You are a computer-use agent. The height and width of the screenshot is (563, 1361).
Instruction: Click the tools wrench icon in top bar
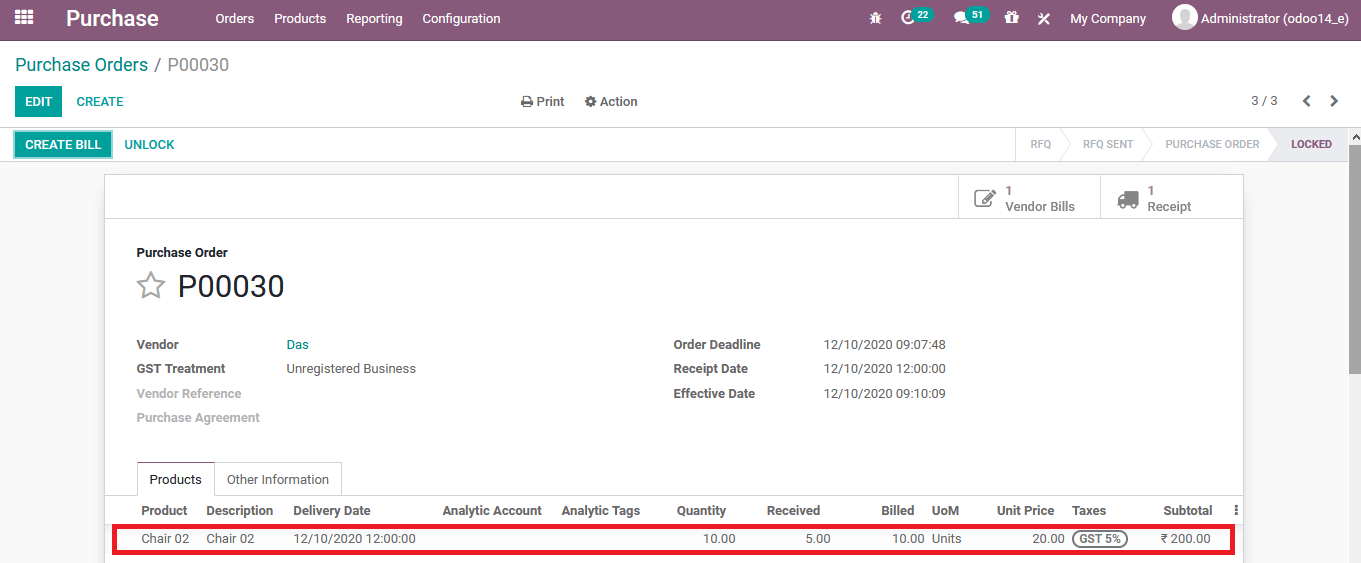coord(1044,18)
